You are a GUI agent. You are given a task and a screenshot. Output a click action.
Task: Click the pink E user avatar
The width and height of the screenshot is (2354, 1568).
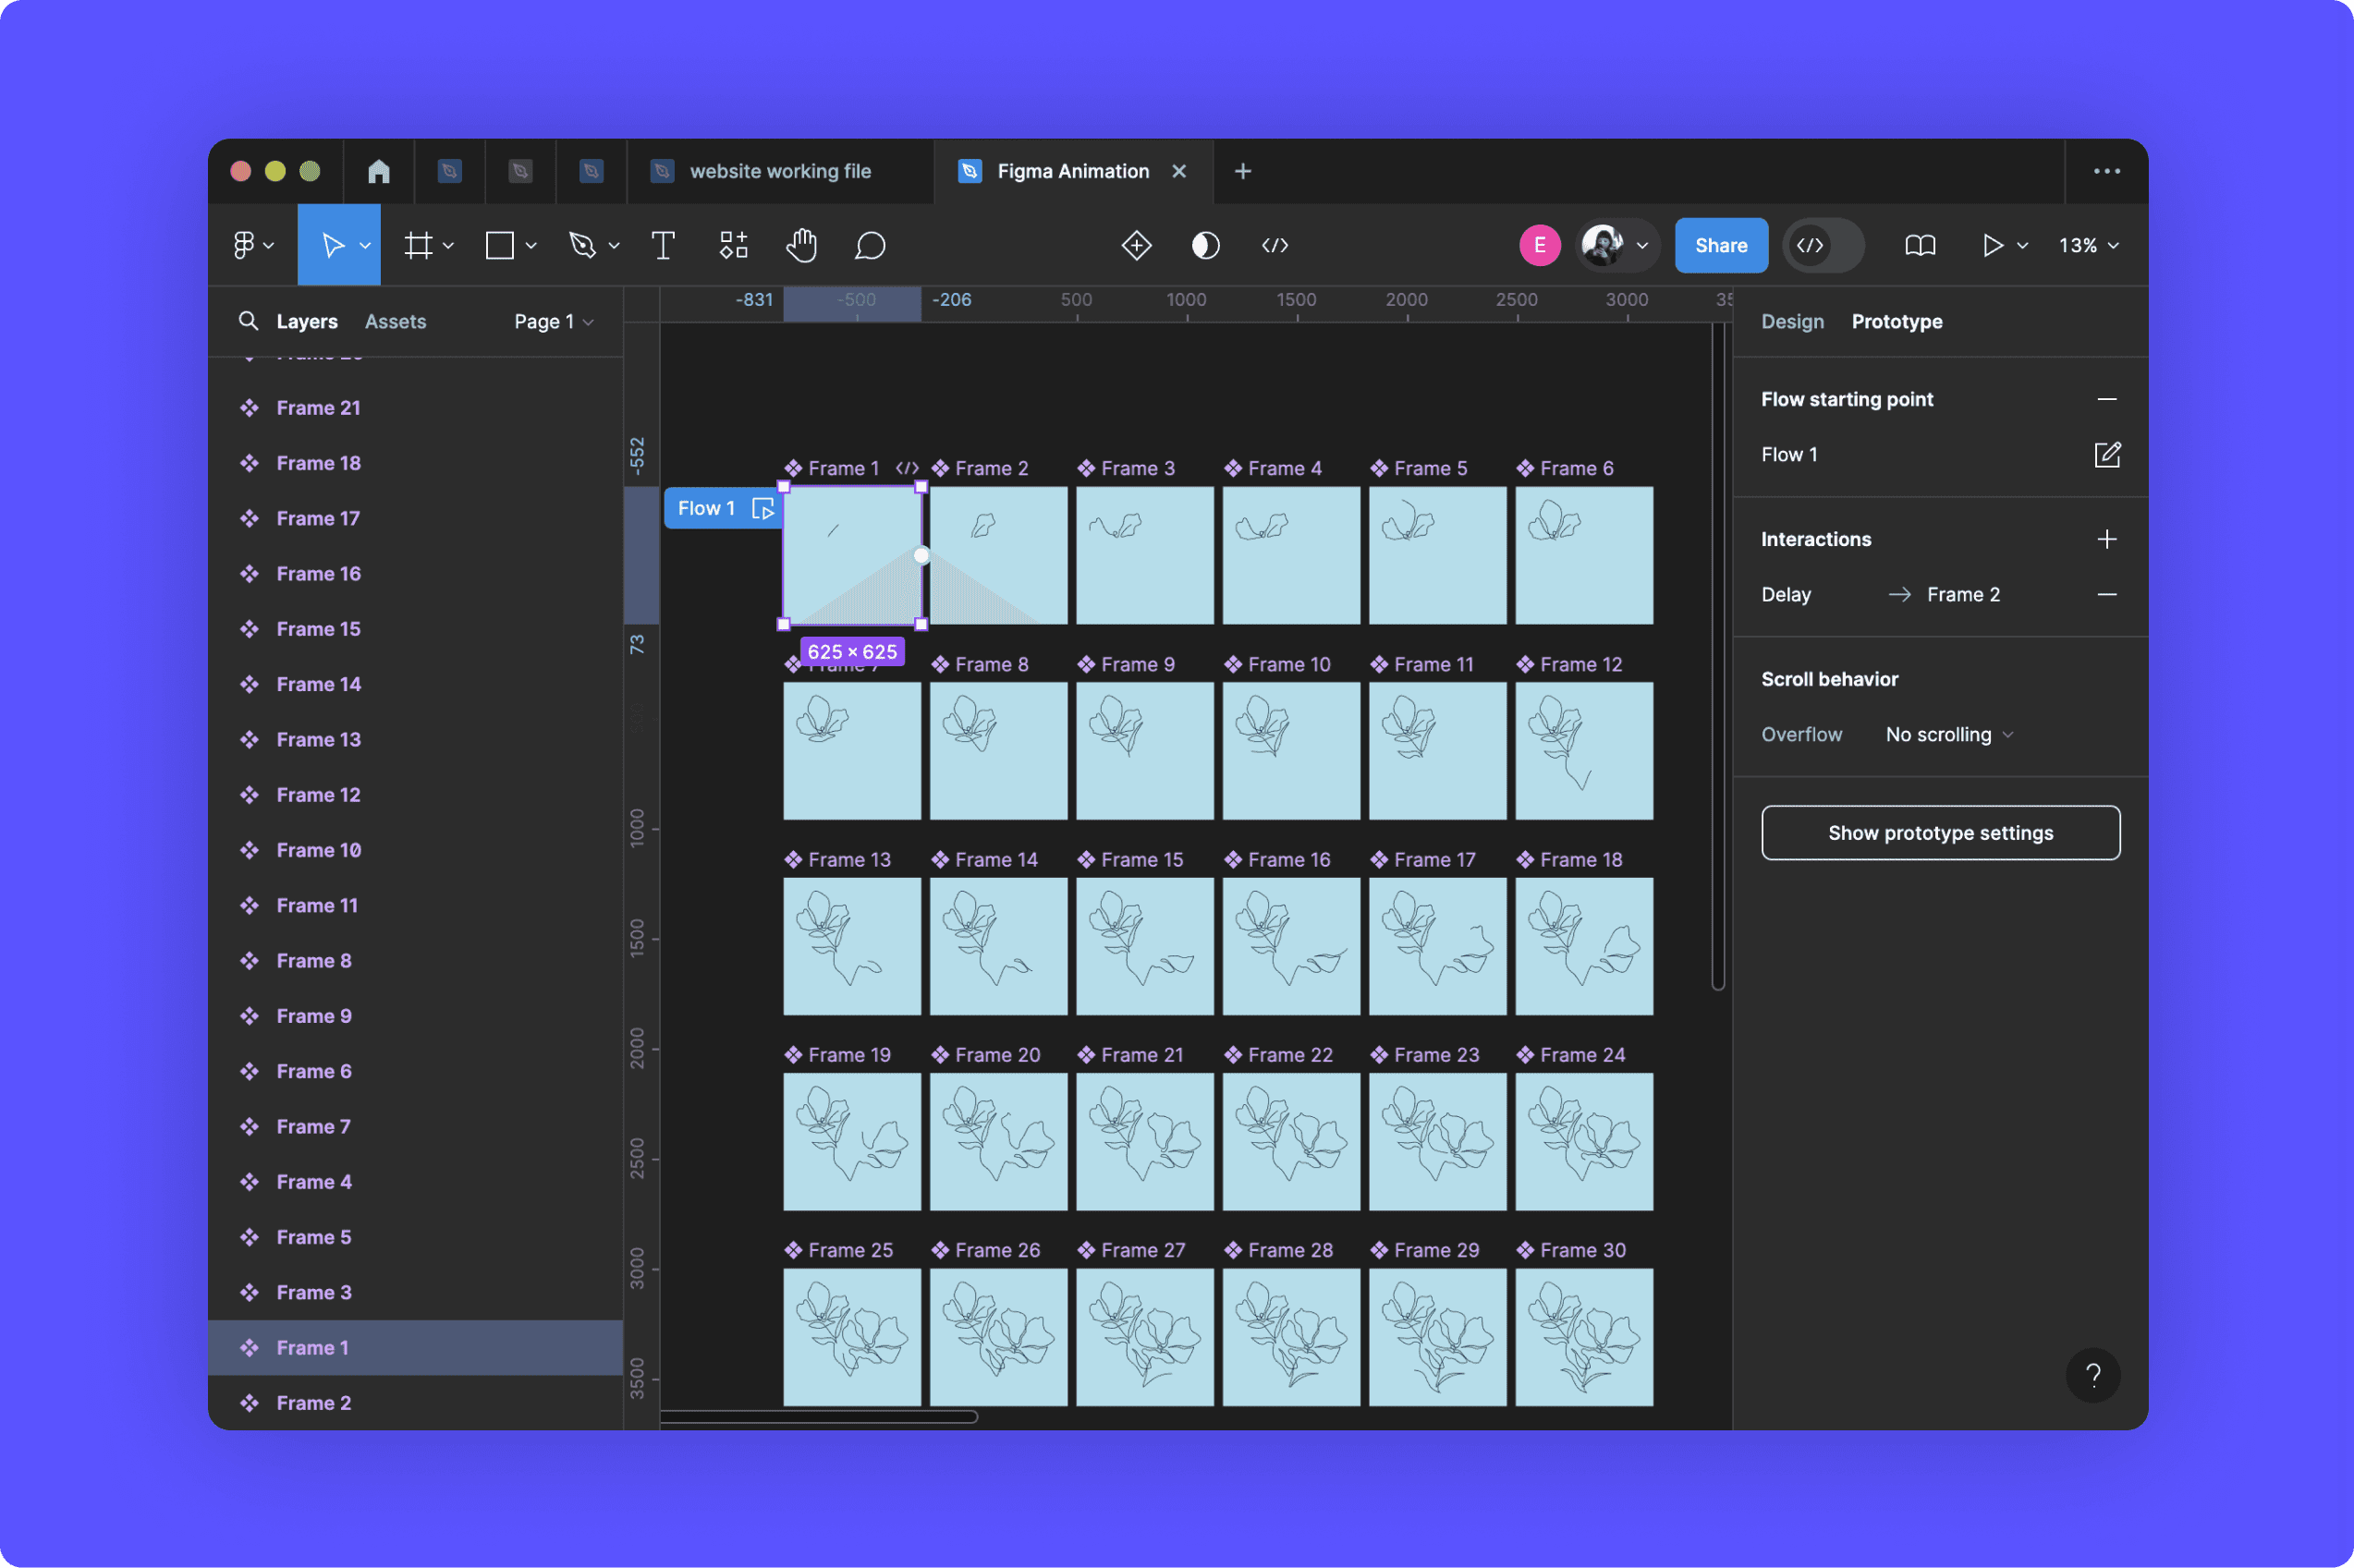pos(1540,245)
